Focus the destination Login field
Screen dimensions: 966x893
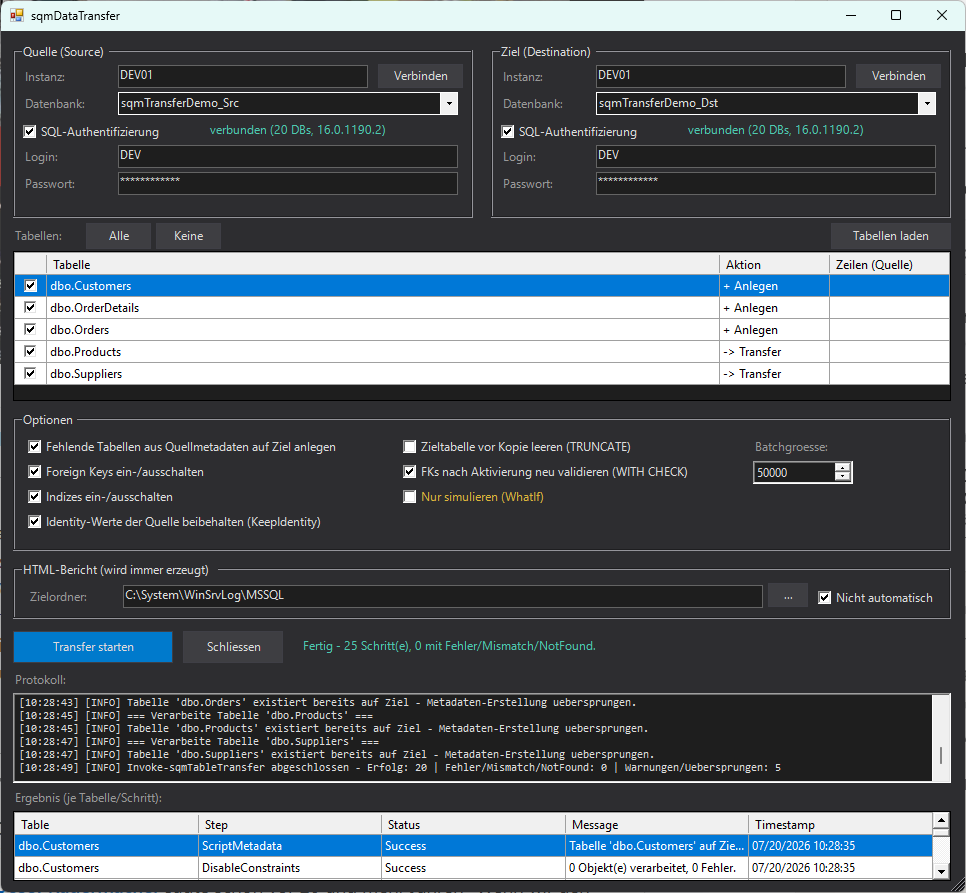click(766, 156)
